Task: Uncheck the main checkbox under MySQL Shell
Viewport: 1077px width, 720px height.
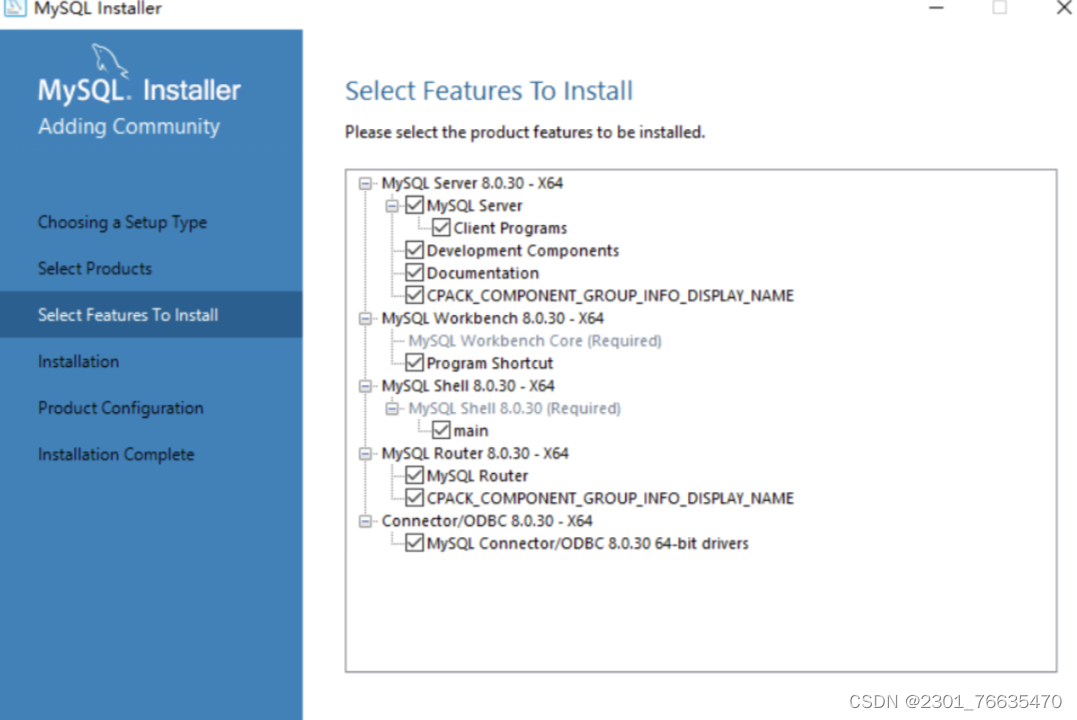Action: tap(441, 431)
